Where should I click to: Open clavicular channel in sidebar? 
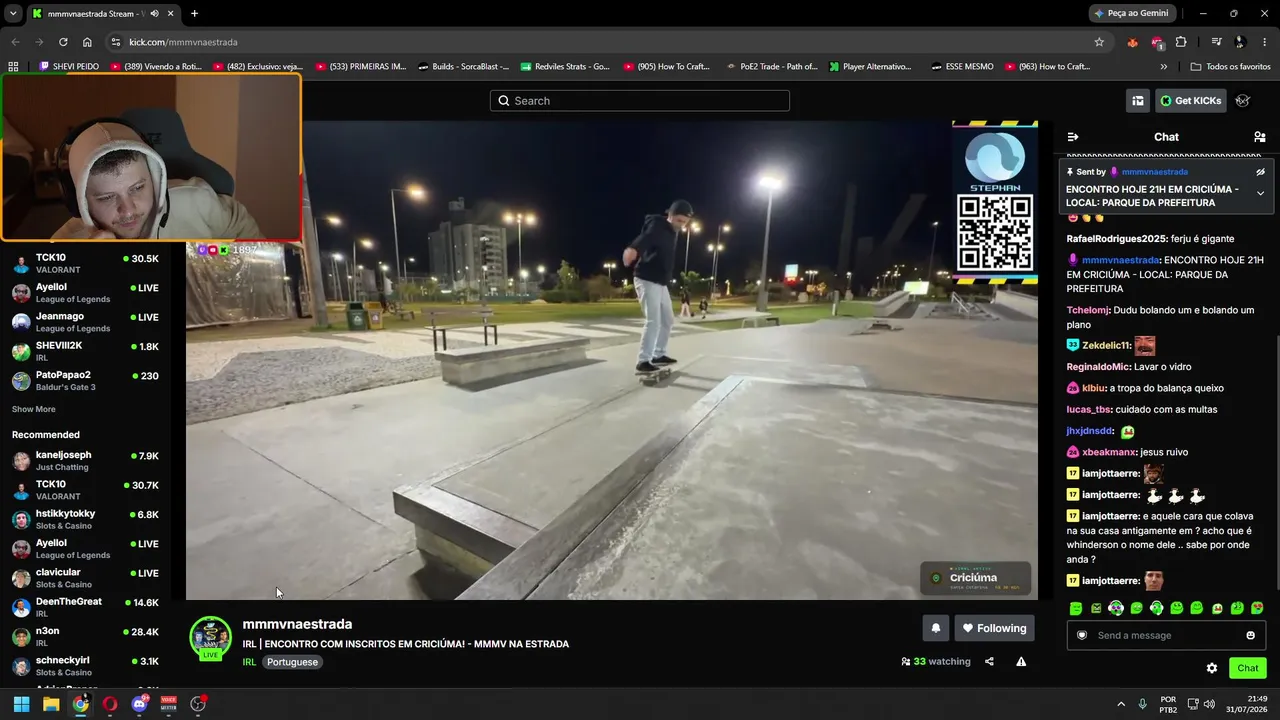(x=85, y=578)
